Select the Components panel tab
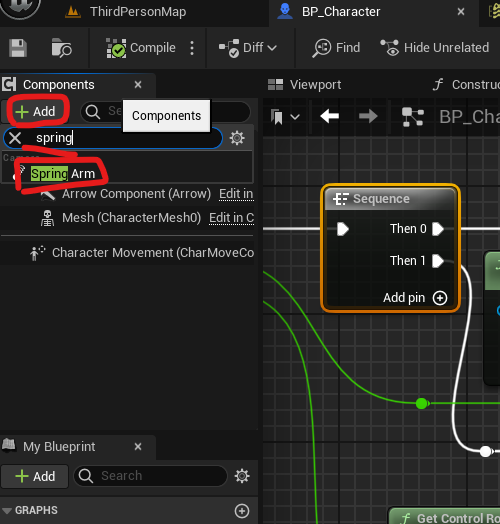The image size is (500, 524). click(x=58, y=85)
